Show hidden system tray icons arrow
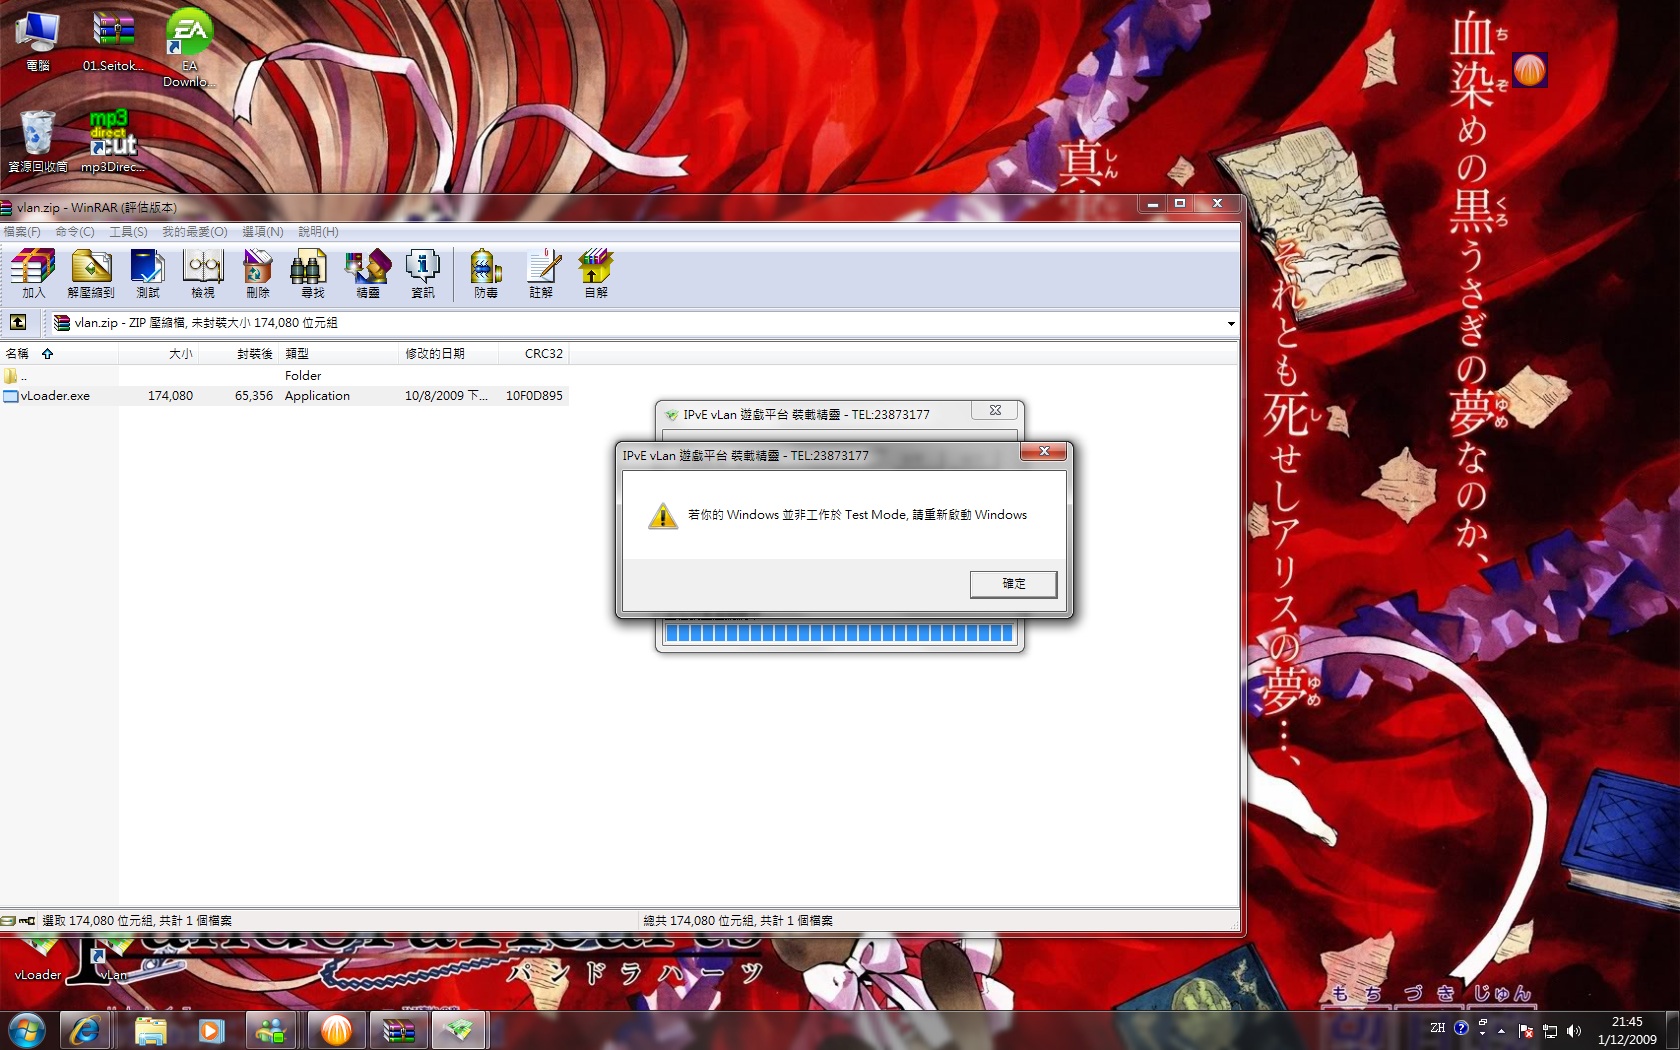The image size is (1680, 1050). (x=1501, y=1031)
